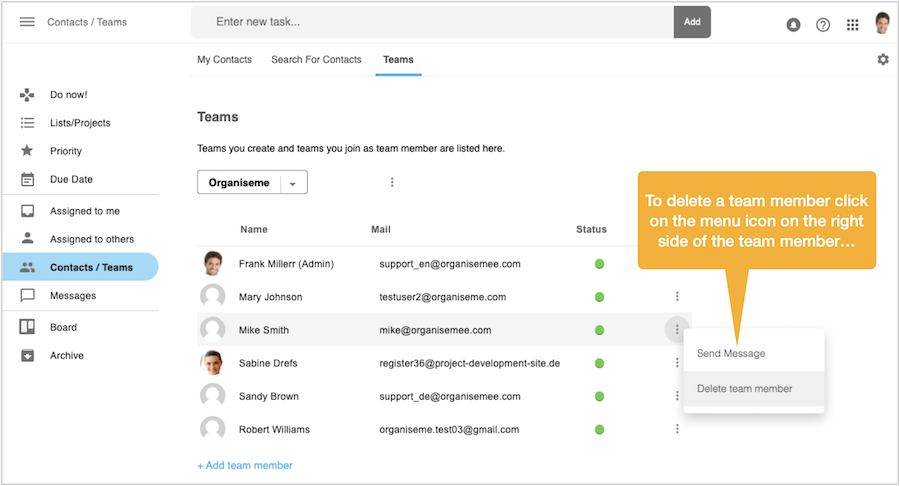This screenshot has width=900, height=486.
Task: Switch to Search For Contacts tab
Action: click(316, 60)
